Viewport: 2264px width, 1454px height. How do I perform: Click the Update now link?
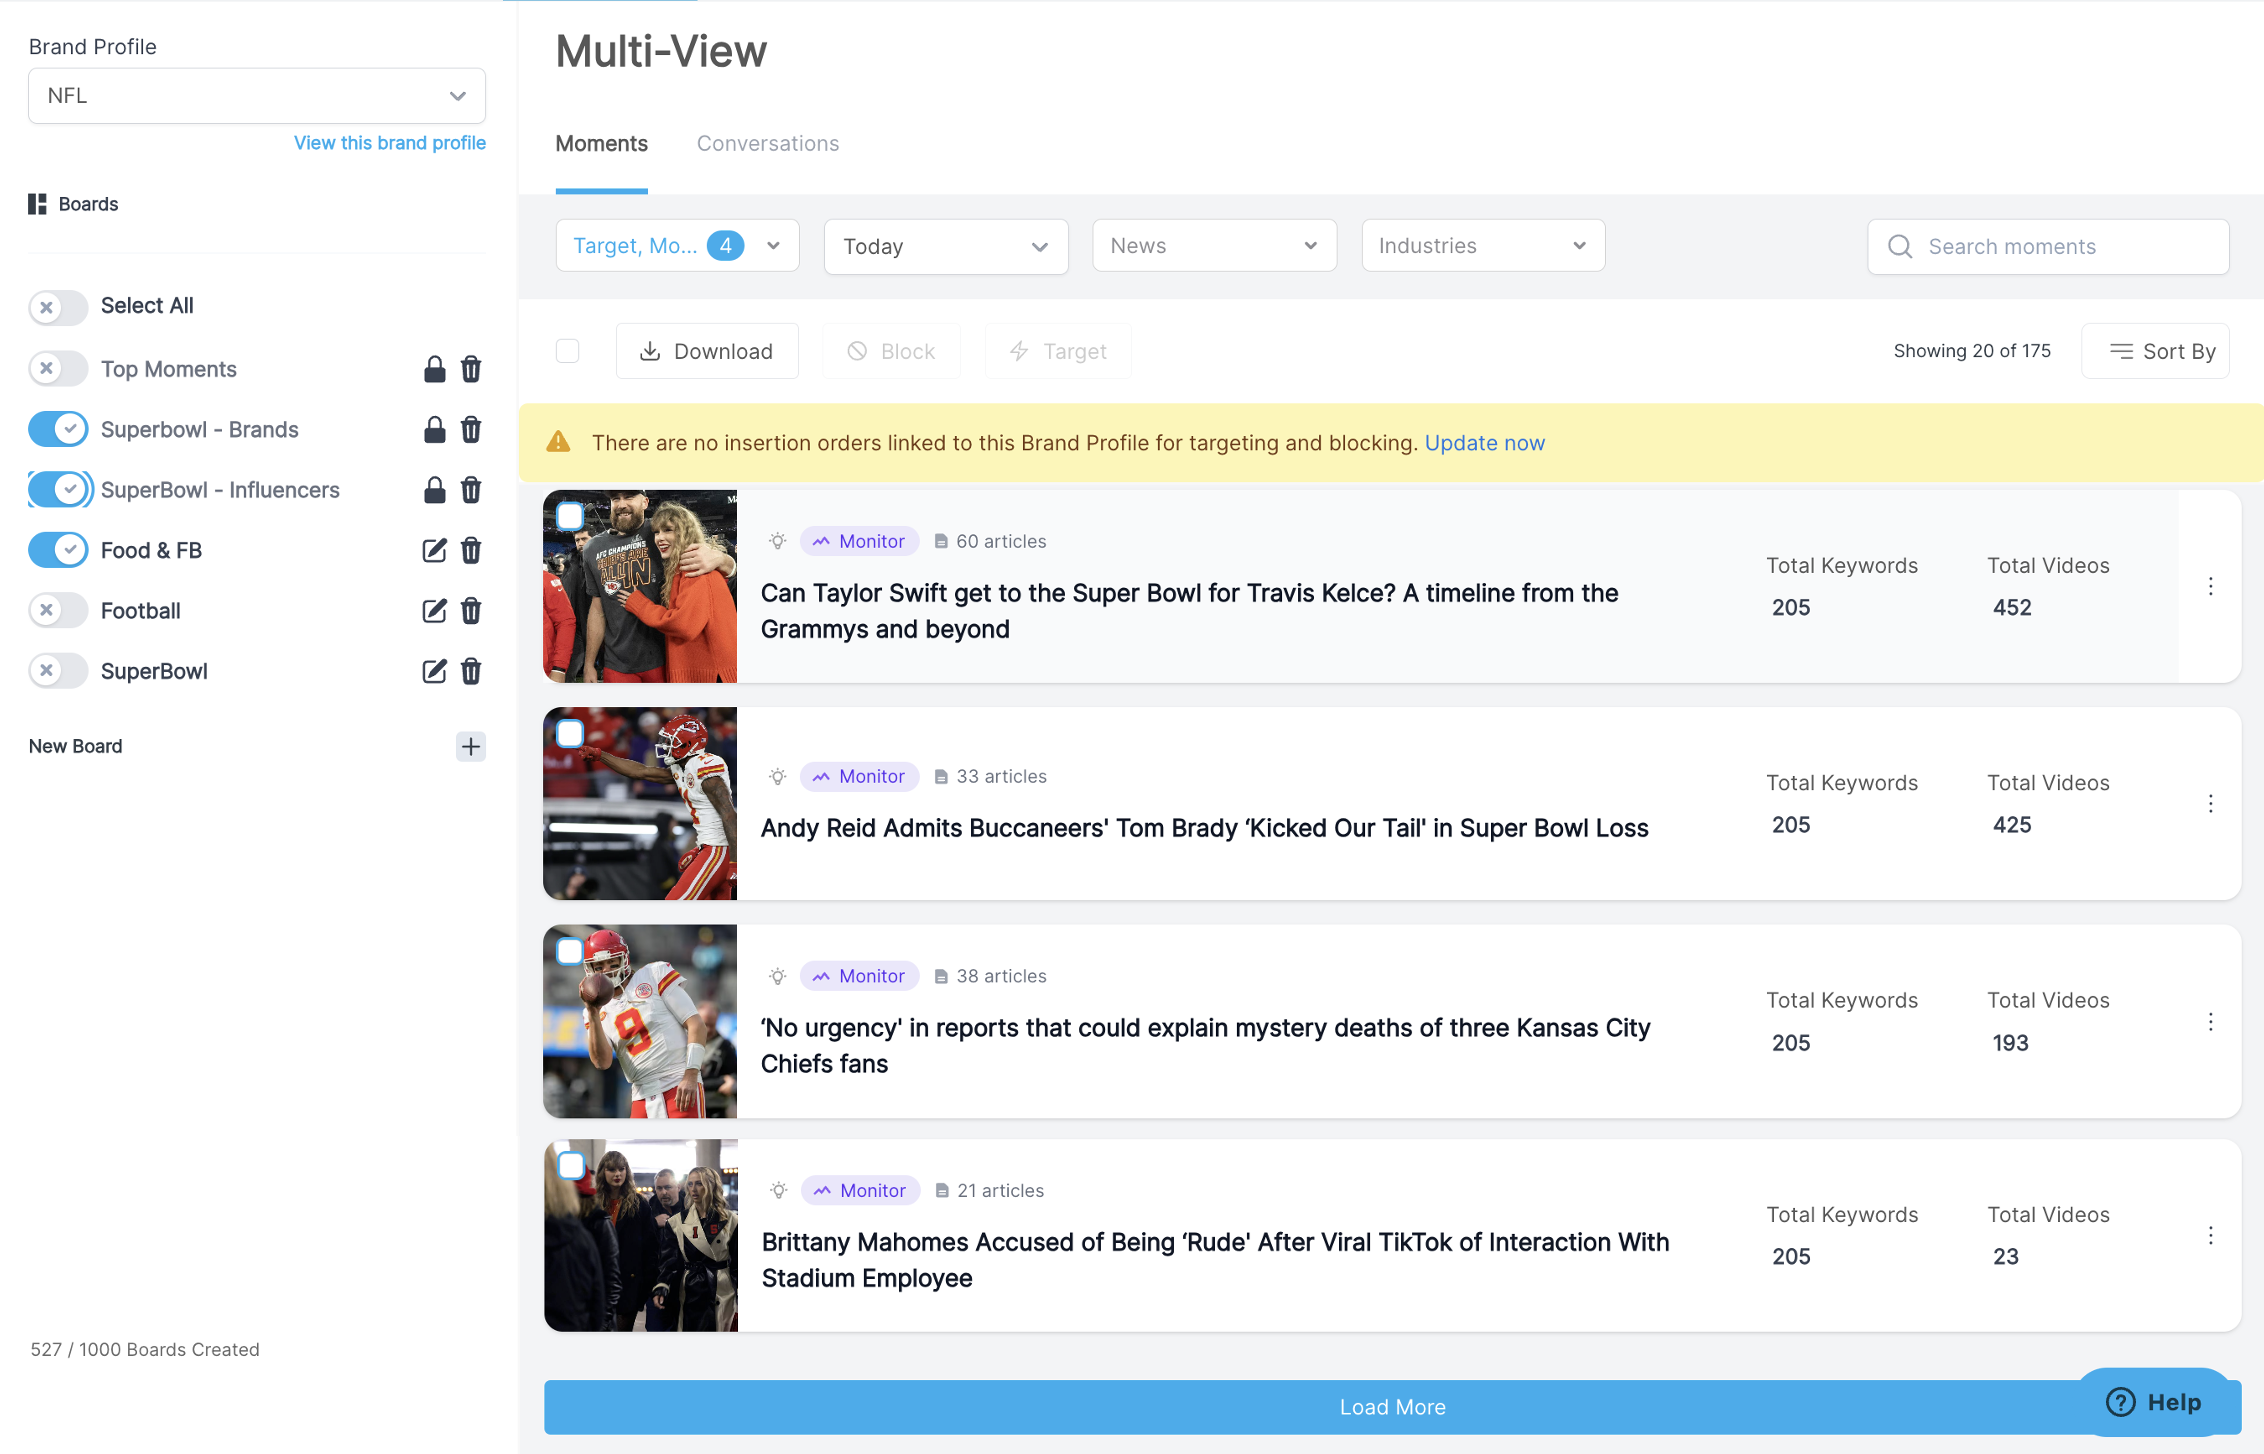coord(1484,443)
